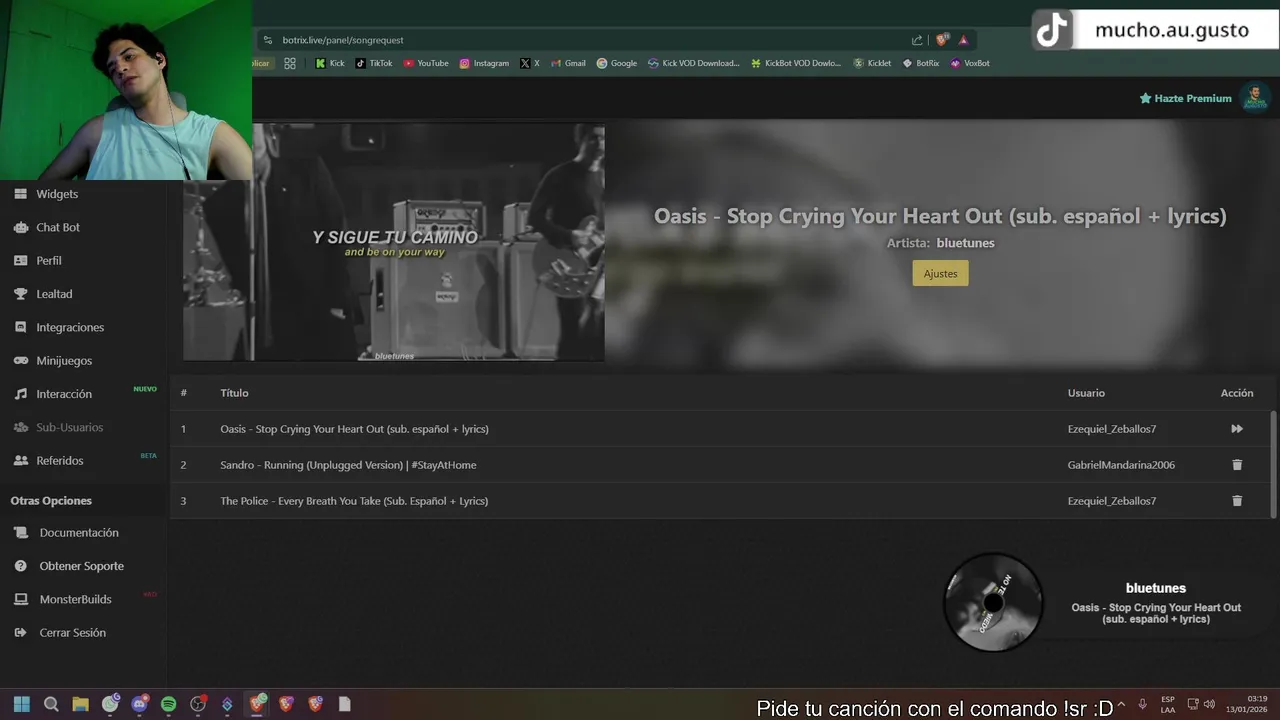Open Windows taskbar search
1280x720 pixels.
(51, 704)
